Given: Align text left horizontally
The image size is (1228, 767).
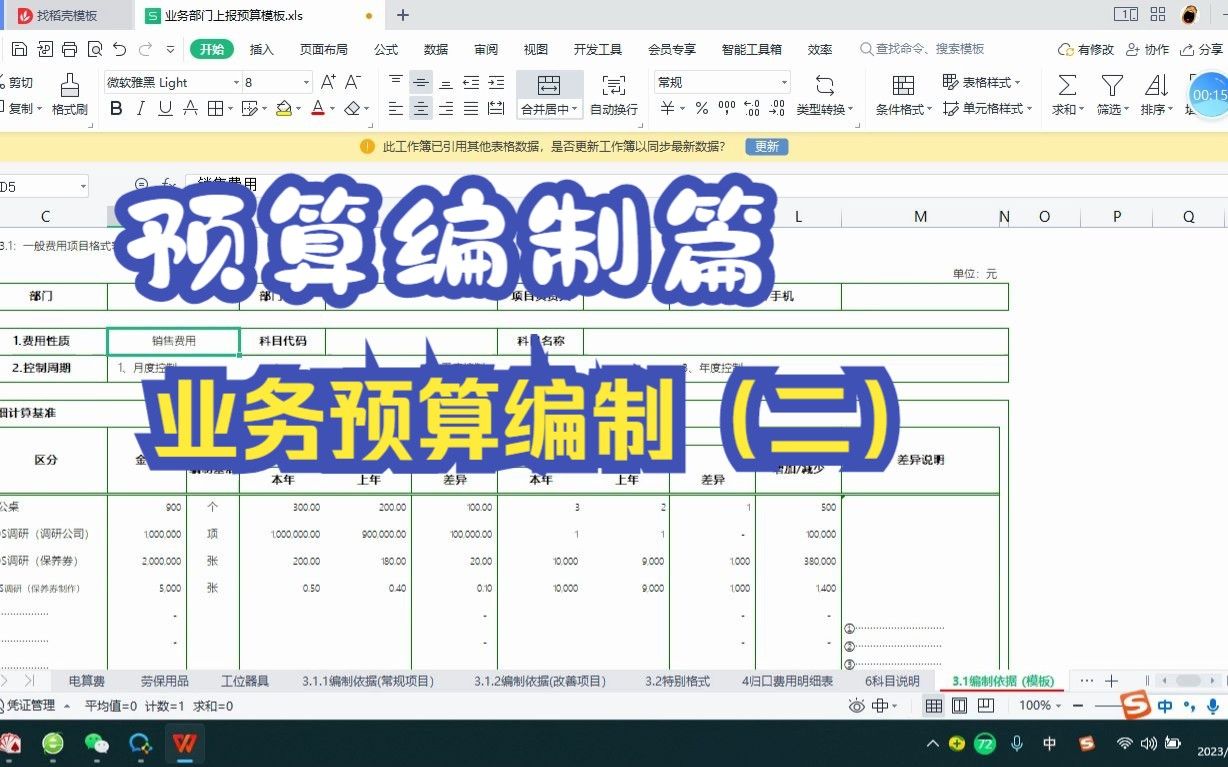Looking at the screenshot, I should pyautogui.click(x=396, y=109).
